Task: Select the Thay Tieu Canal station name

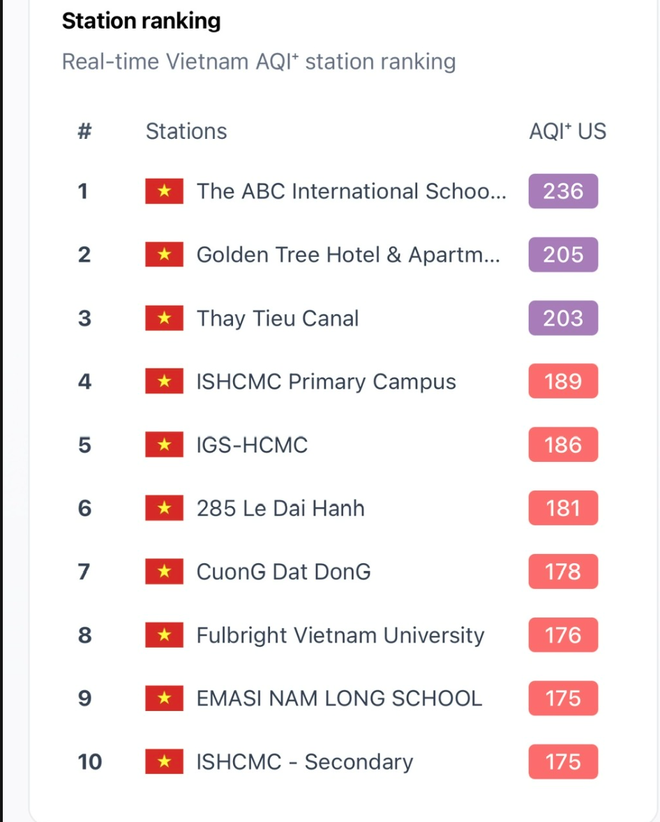Action: click(277, 319)
